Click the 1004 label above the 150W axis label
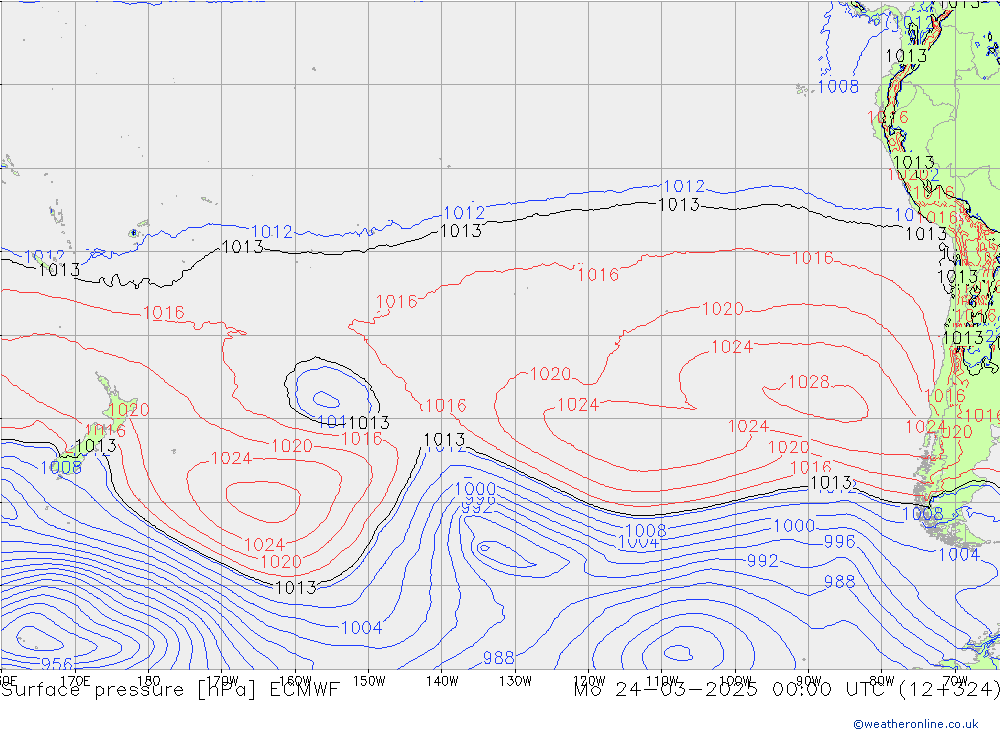 click(x=362, y=628)
